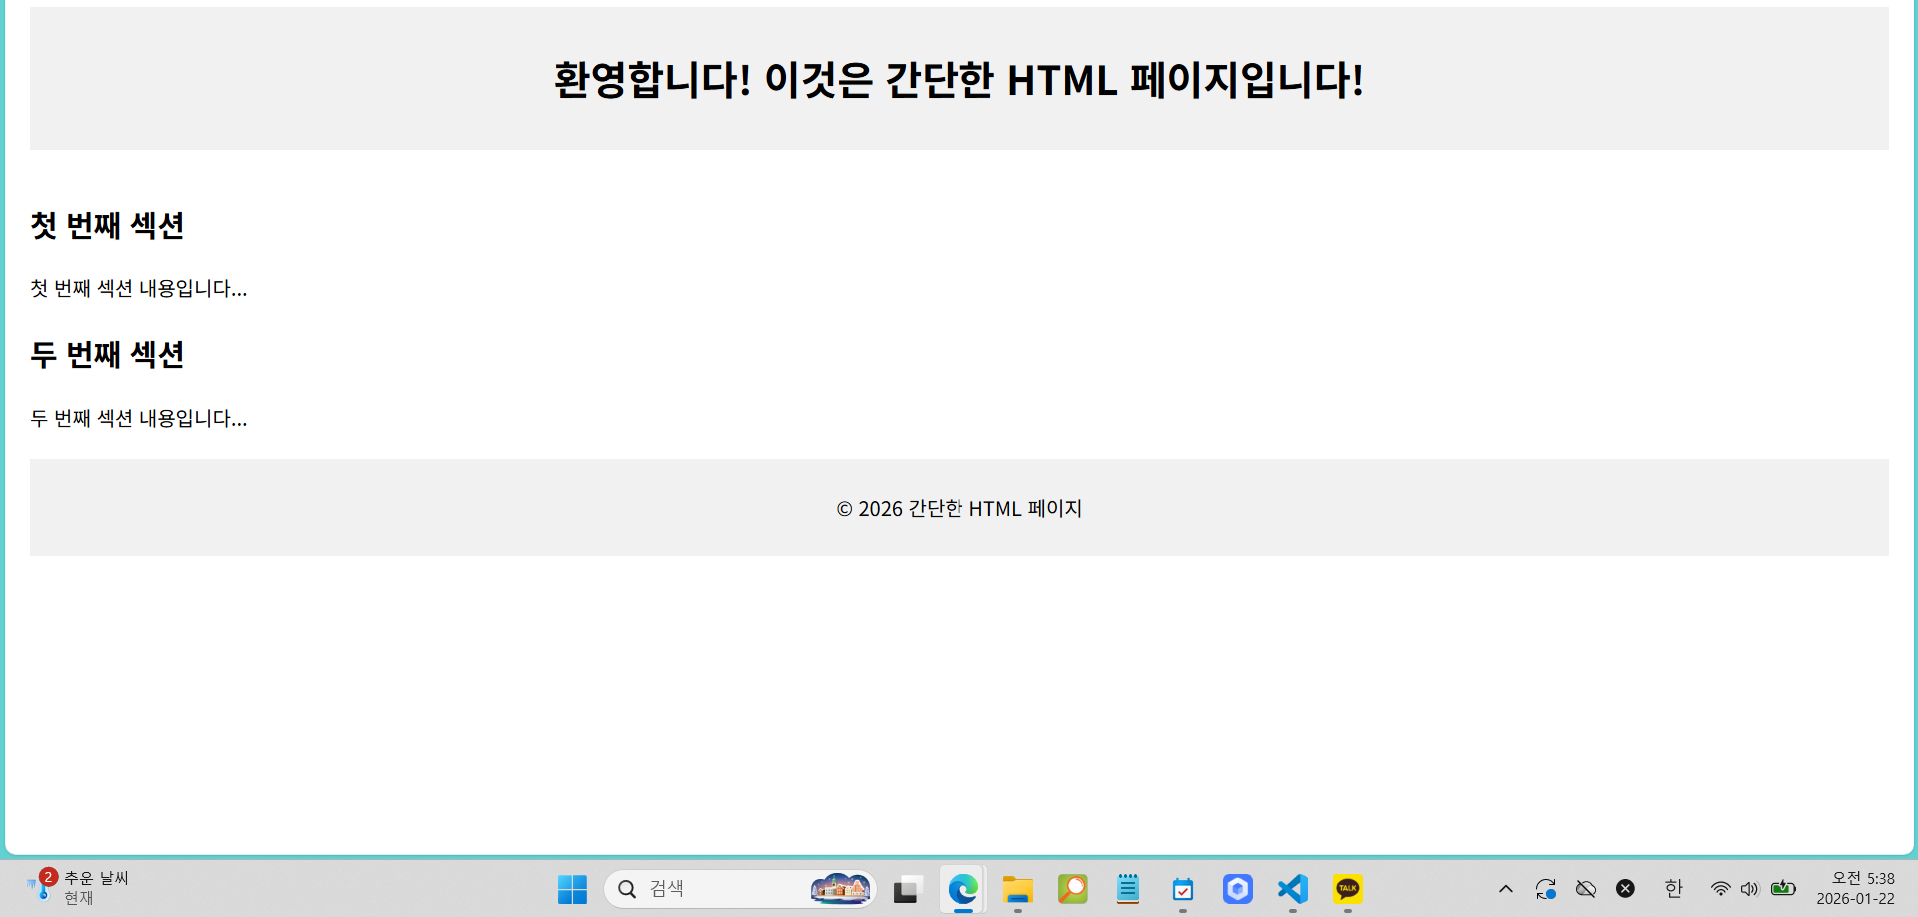Click the black X status icon in tray
This screenshot has width=1918, height=917.
click(1626, 888)
